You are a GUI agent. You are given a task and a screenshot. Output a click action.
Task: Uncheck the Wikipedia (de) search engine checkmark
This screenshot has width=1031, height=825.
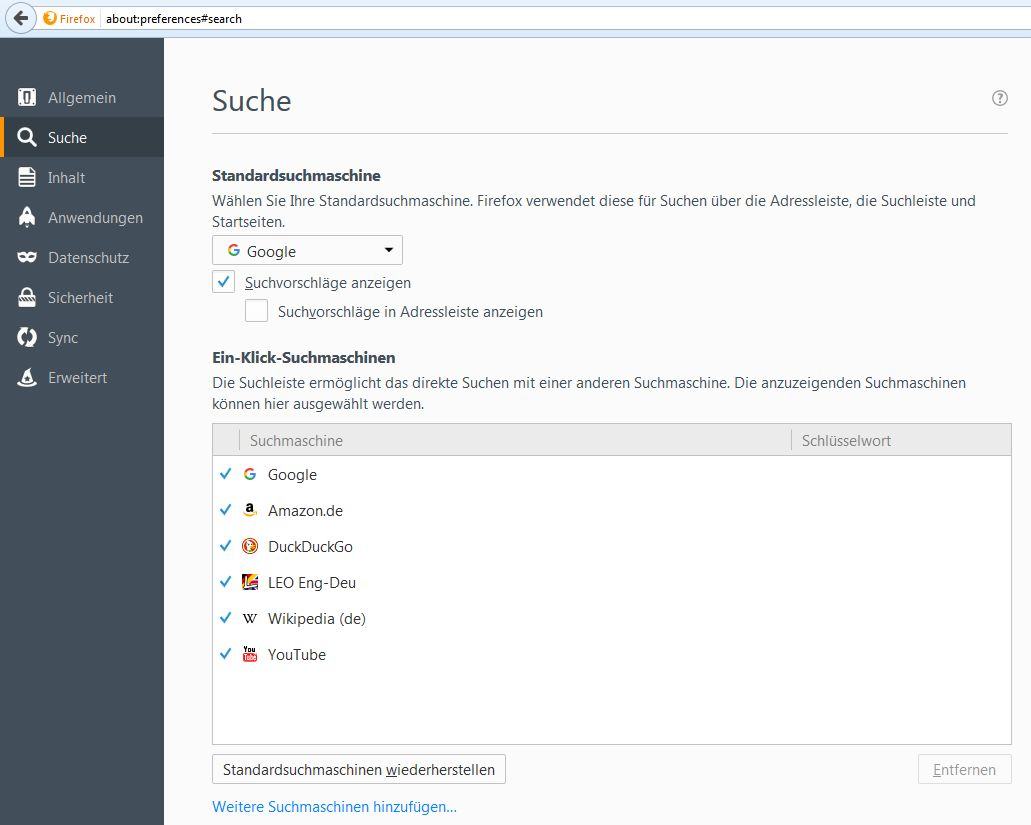pos(226,617)
